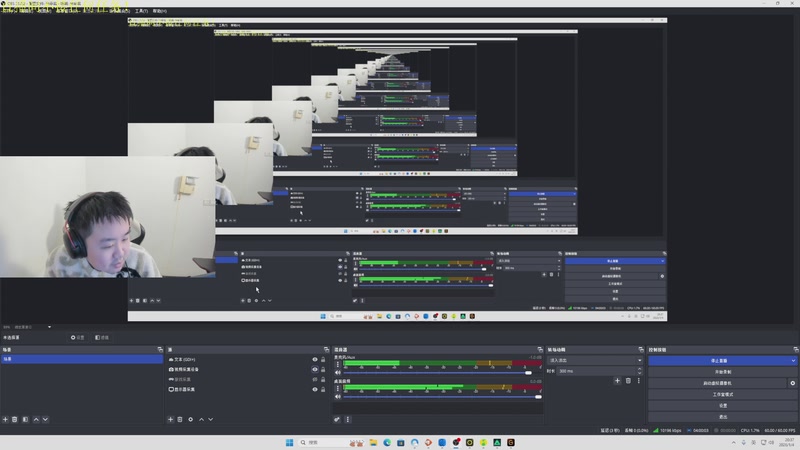This screenshot has width=800, height=450.
Task: Open the 帮助(H) menu
Action: [160, 11]
